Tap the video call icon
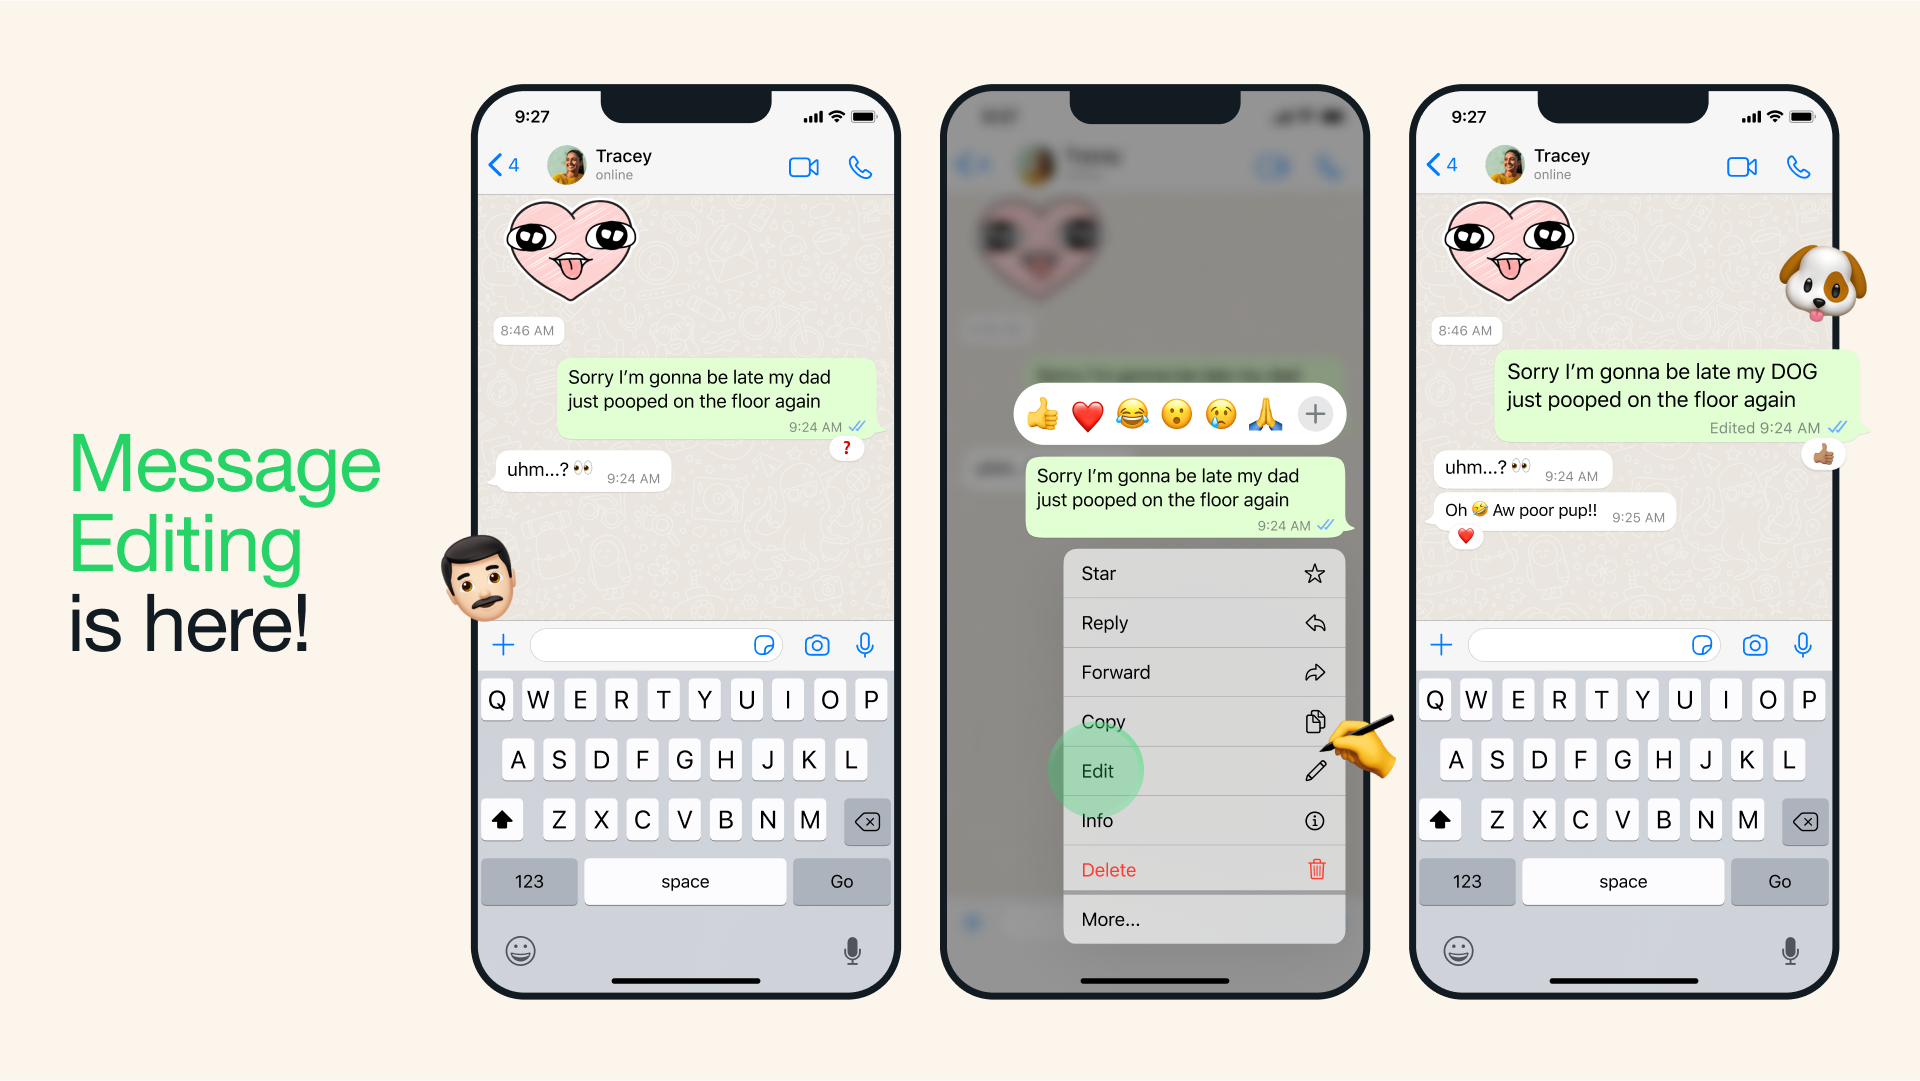This screenshot has width=1920, height=1081. (x=802, y=167)
